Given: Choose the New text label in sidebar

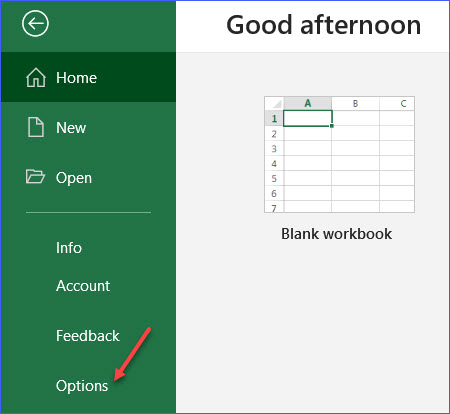Looking at the screenshot, I should (71, 128).
